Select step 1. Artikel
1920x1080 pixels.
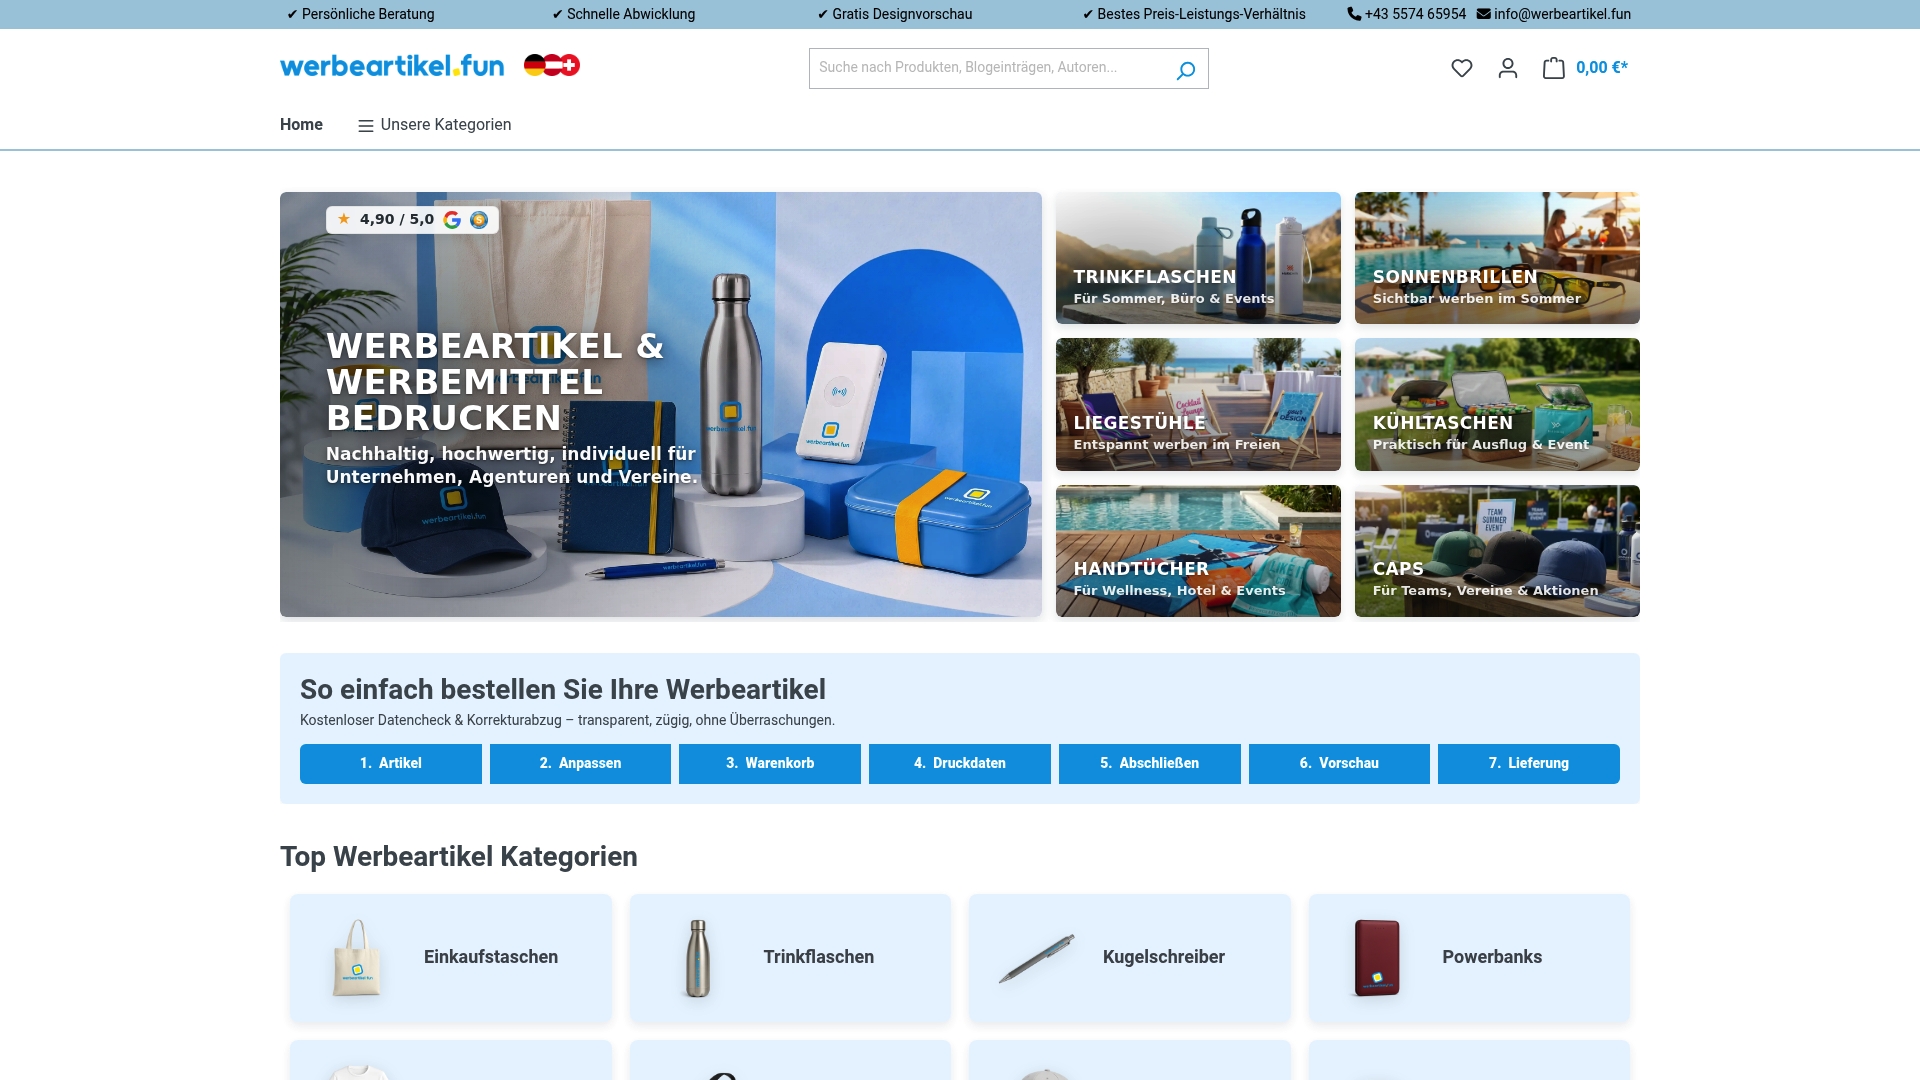(x=391, y=764)
